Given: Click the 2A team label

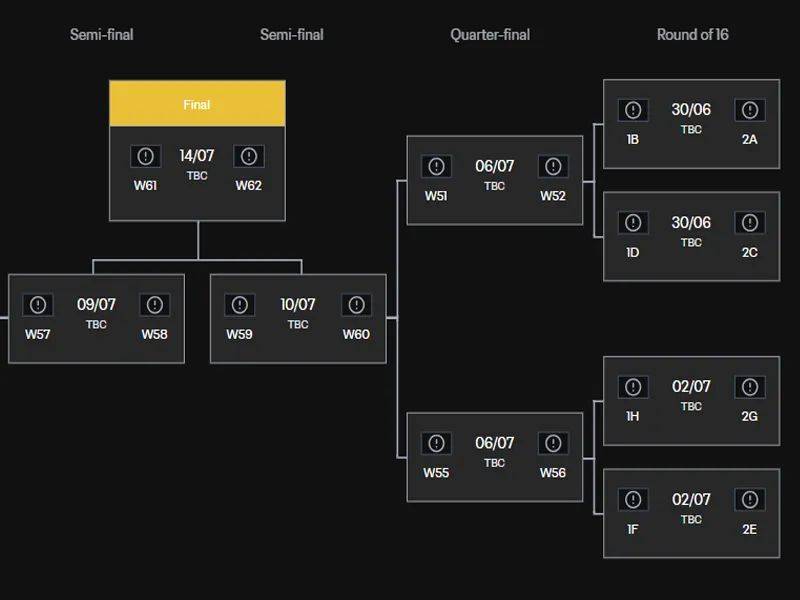Looking at the screenshot, I should point(749,139).
